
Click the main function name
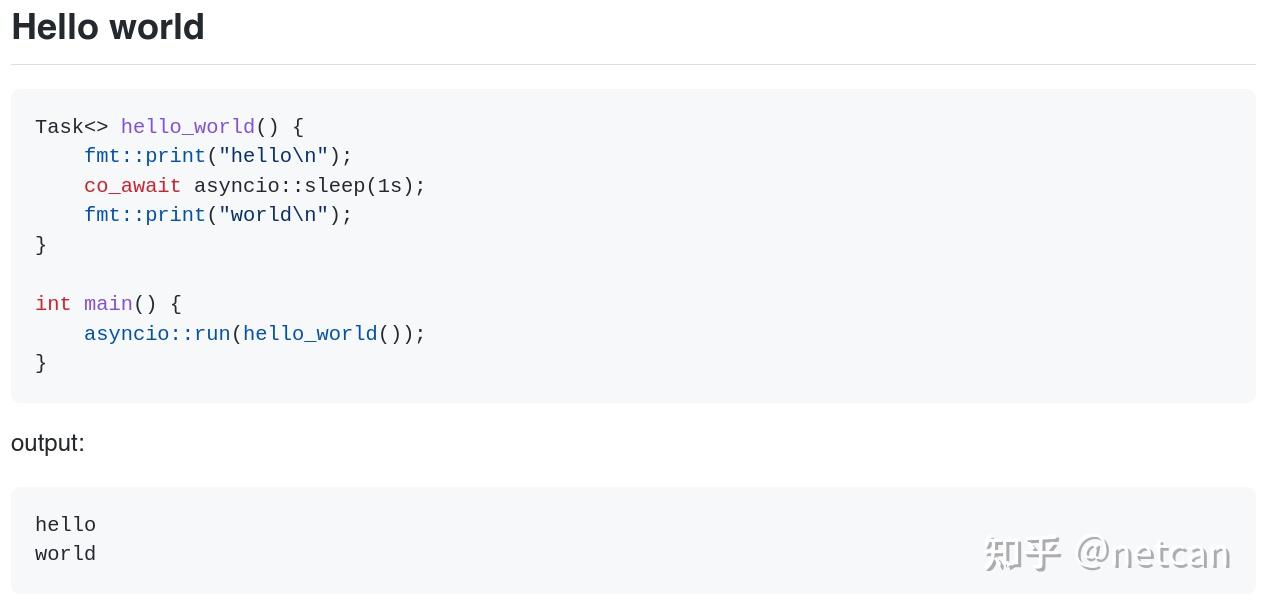108,304
